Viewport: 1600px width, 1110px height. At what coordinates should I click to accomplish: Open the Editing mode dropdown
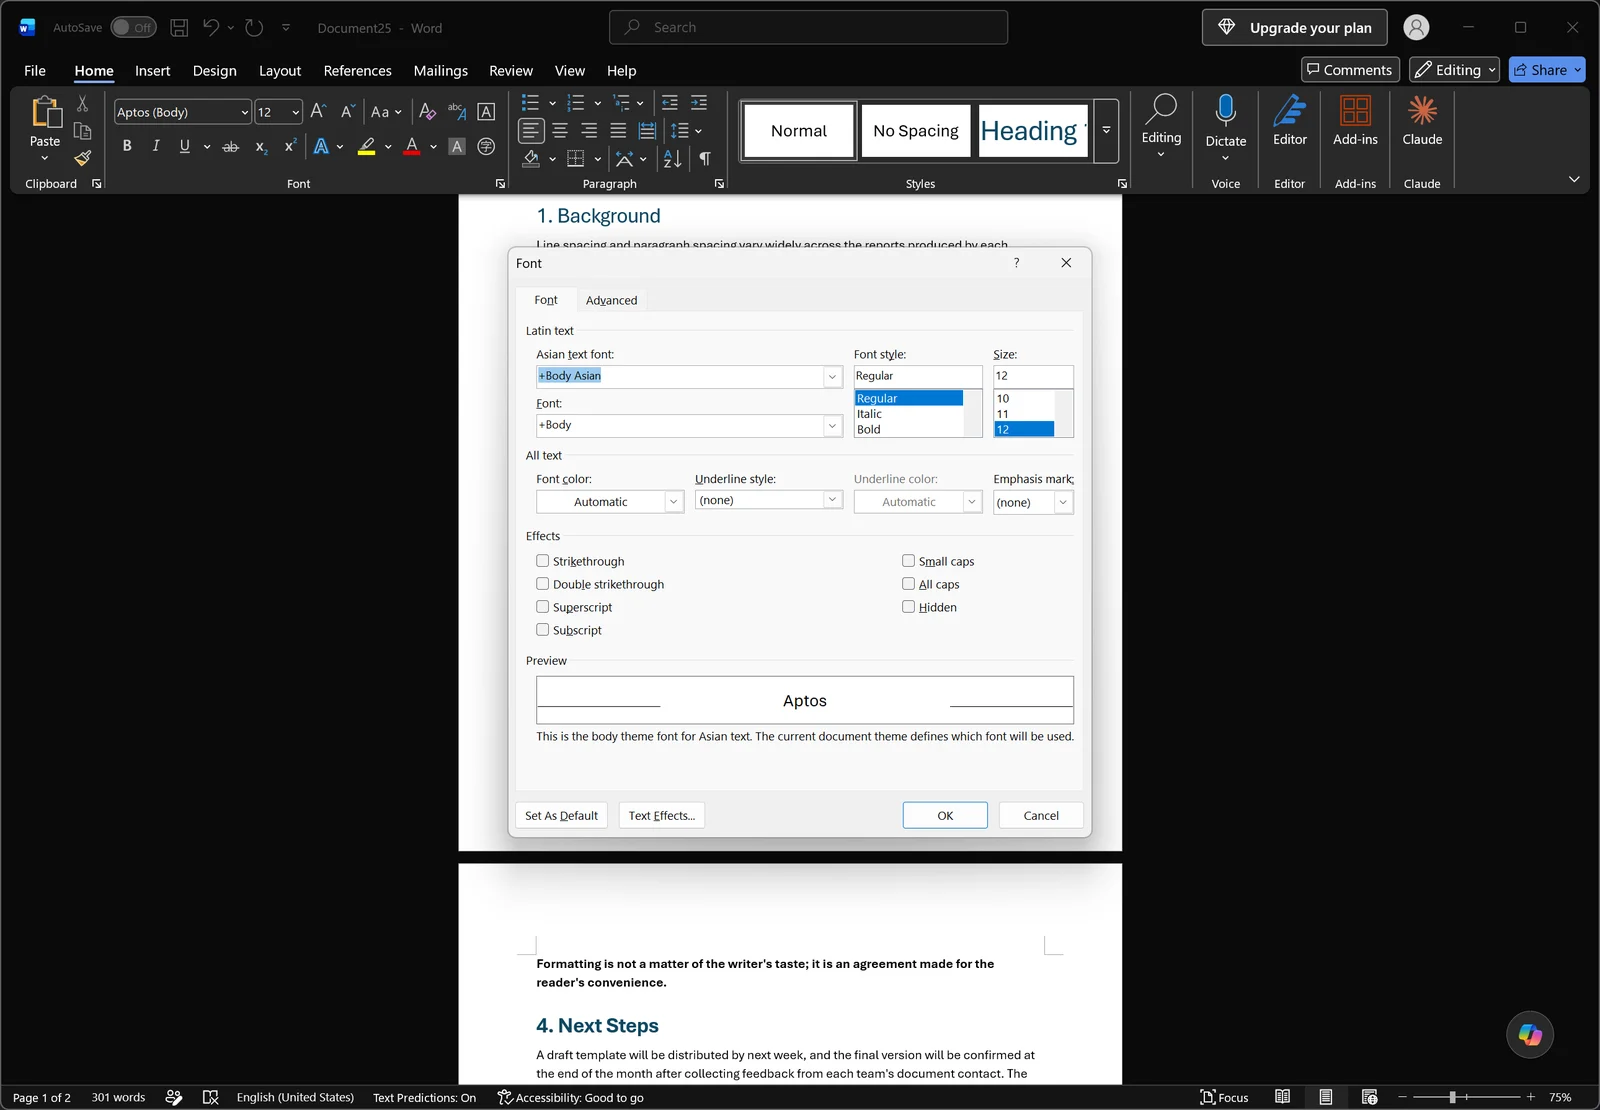[x=1454, y=70]
